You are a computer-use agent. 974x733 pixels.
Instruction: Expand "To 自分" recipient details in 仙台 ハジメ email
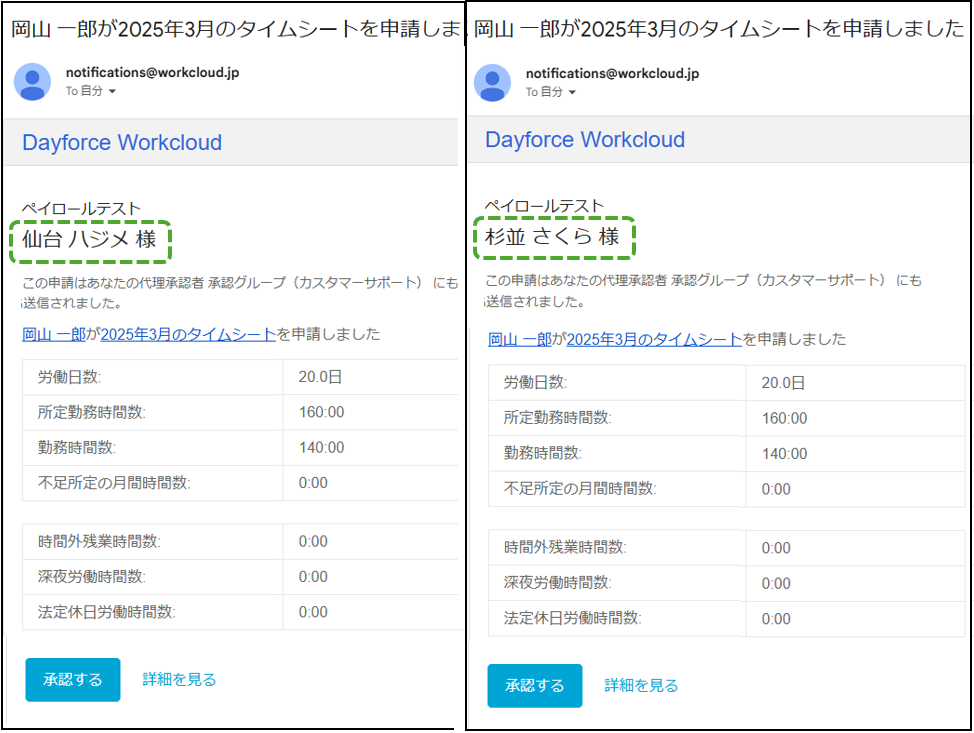(x=91, y=92)
